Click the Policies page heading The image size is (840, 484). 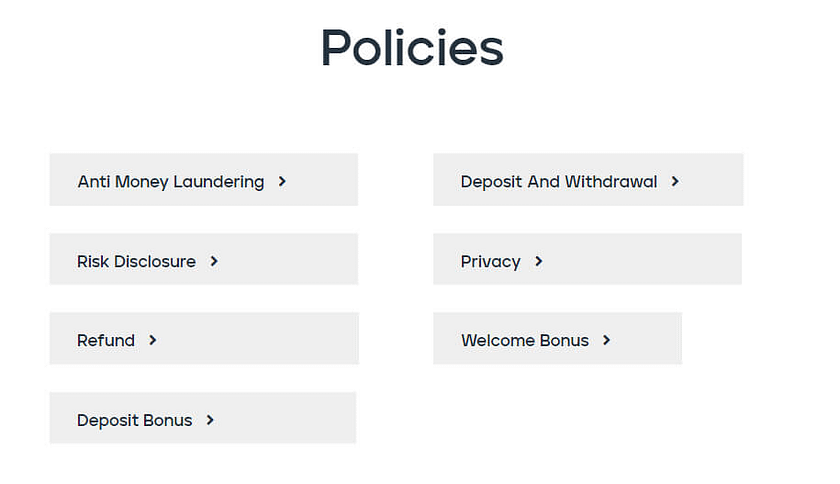pos(411,48)
